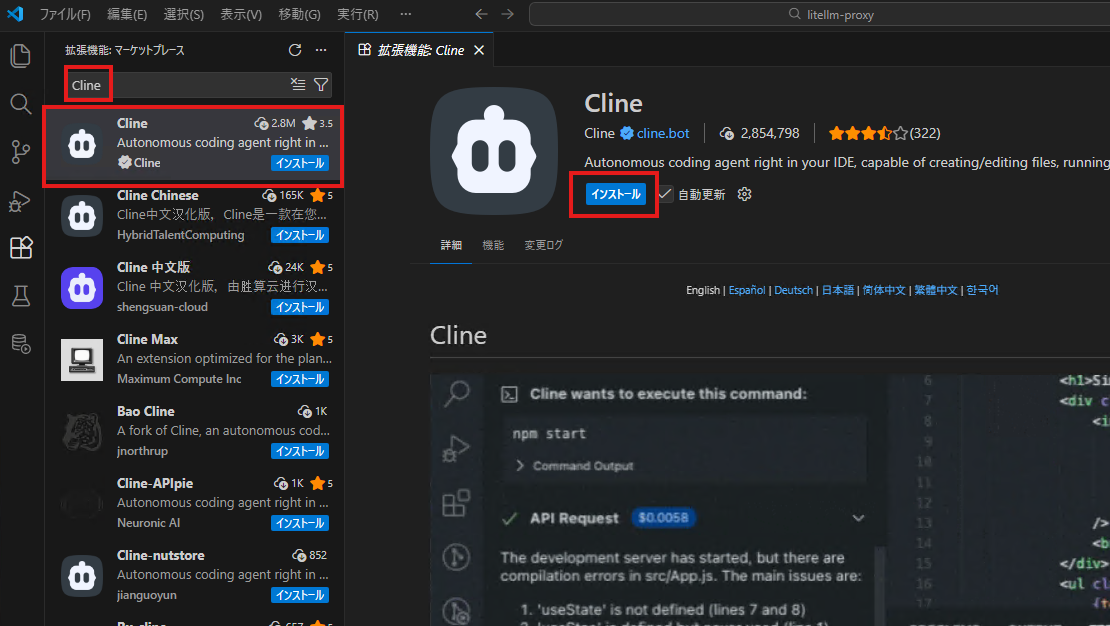
Task: Collapse the API Request chevron in preview
Action: tap(858, 518)
